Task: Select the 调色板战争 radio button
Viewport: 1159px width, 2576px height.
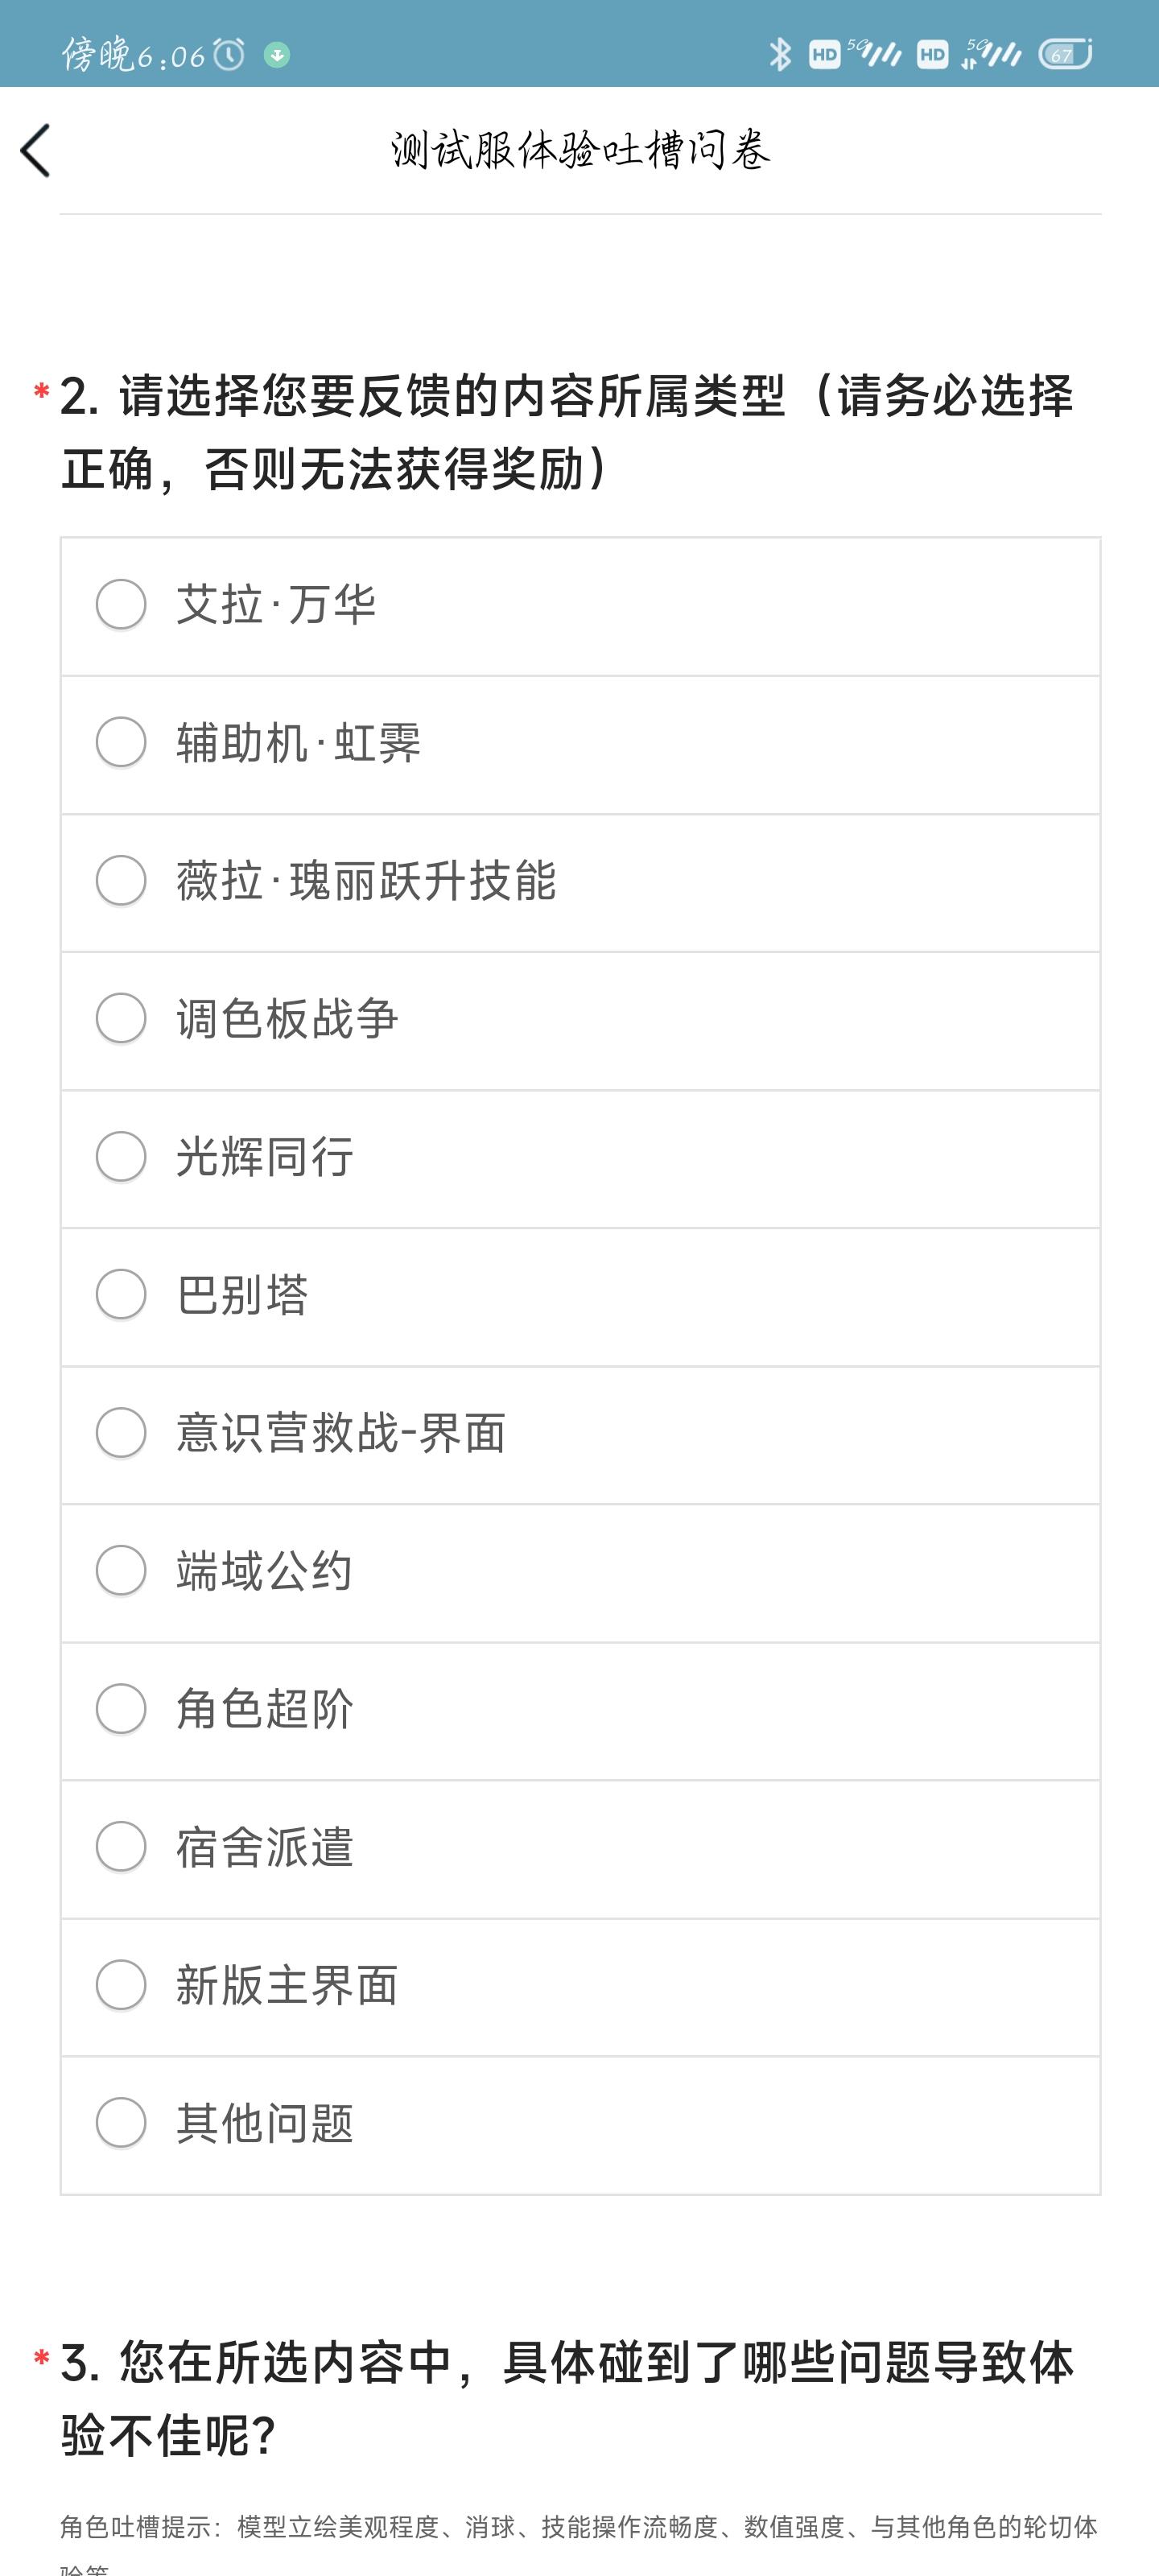Action: pos(580,1020)
